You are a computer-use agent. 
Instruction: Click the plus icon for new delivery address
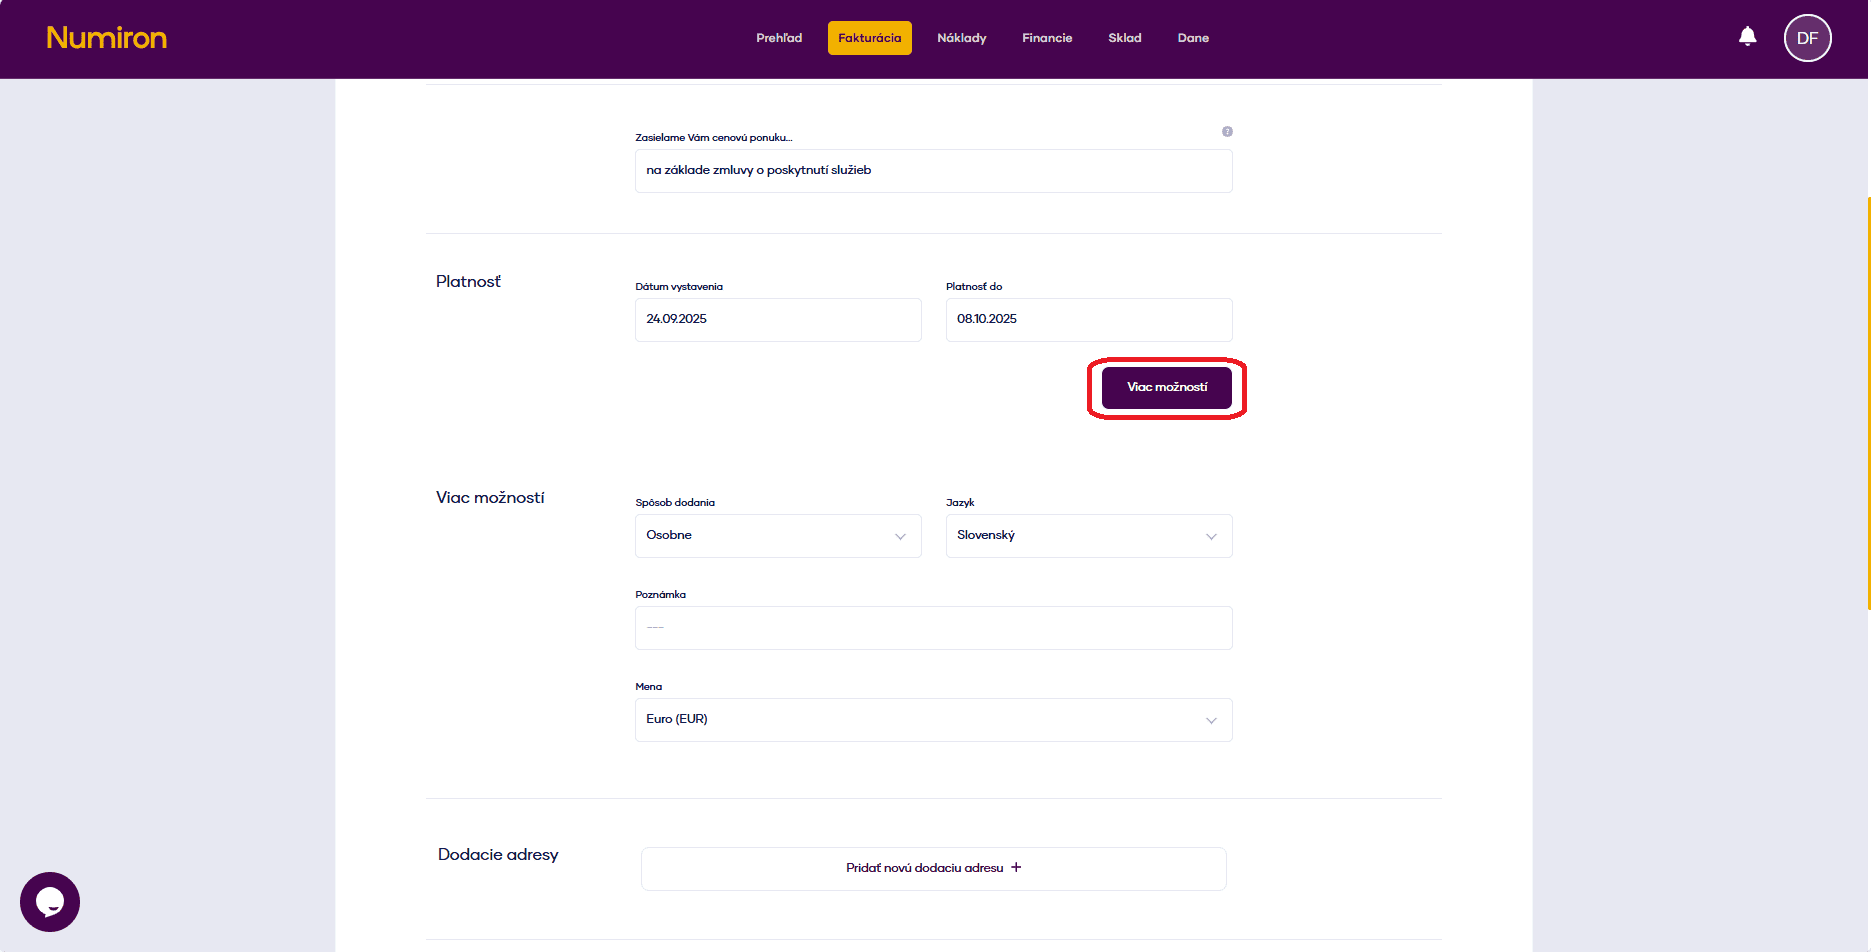click(x=1016, y=867)
